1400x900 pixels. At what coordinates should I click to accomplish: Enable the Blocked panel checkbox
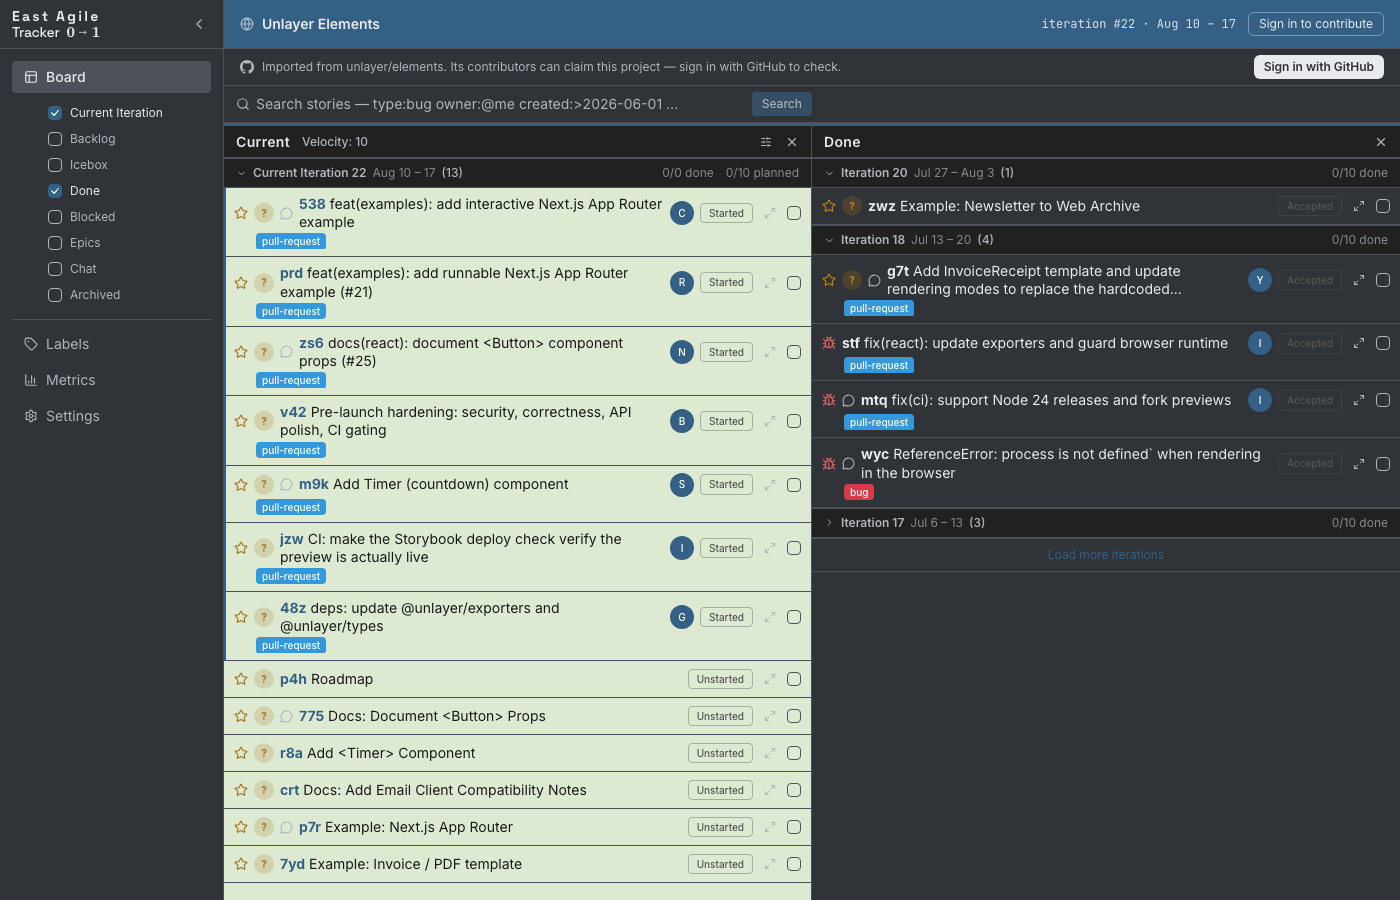(55, 217)
